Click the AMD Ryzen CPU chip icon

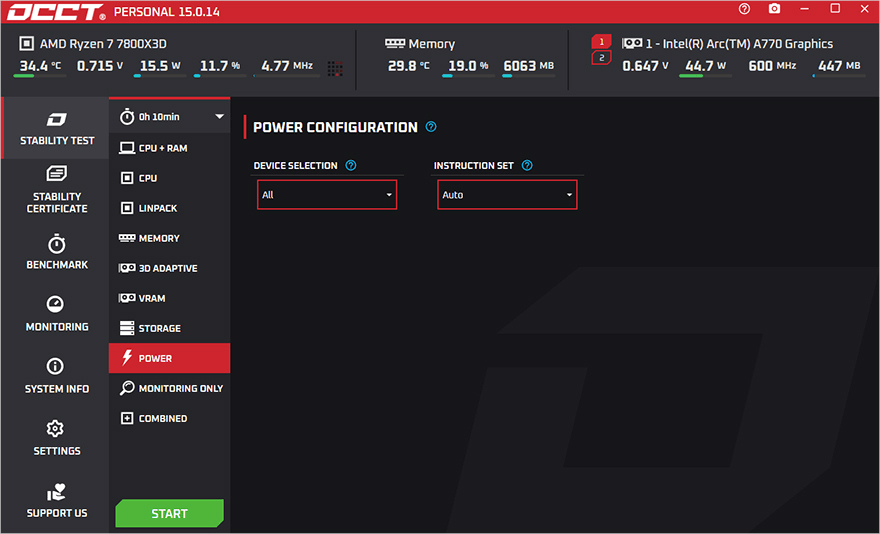(x=26, y=43)
